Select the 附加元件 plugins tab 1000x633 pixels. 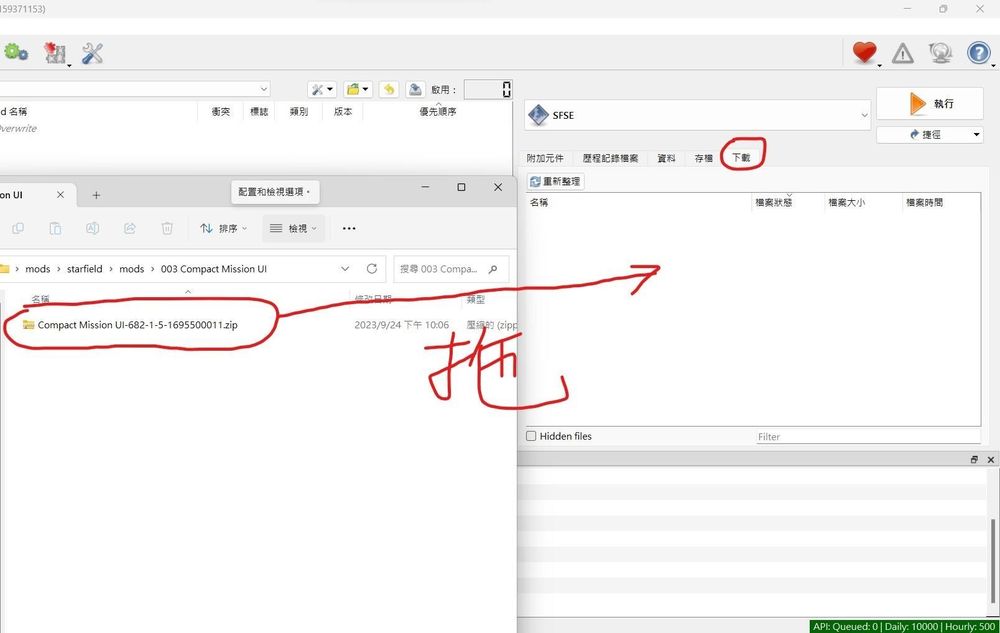point(544,157)
